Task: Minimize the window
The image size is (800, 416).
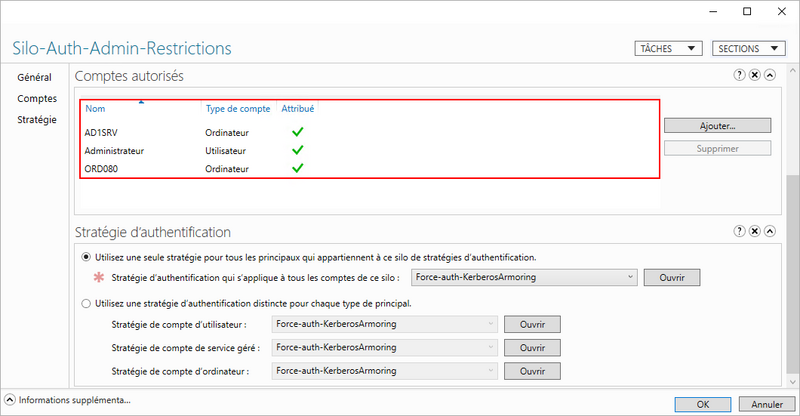Action: pyautogui.click(x=713, y=11)
